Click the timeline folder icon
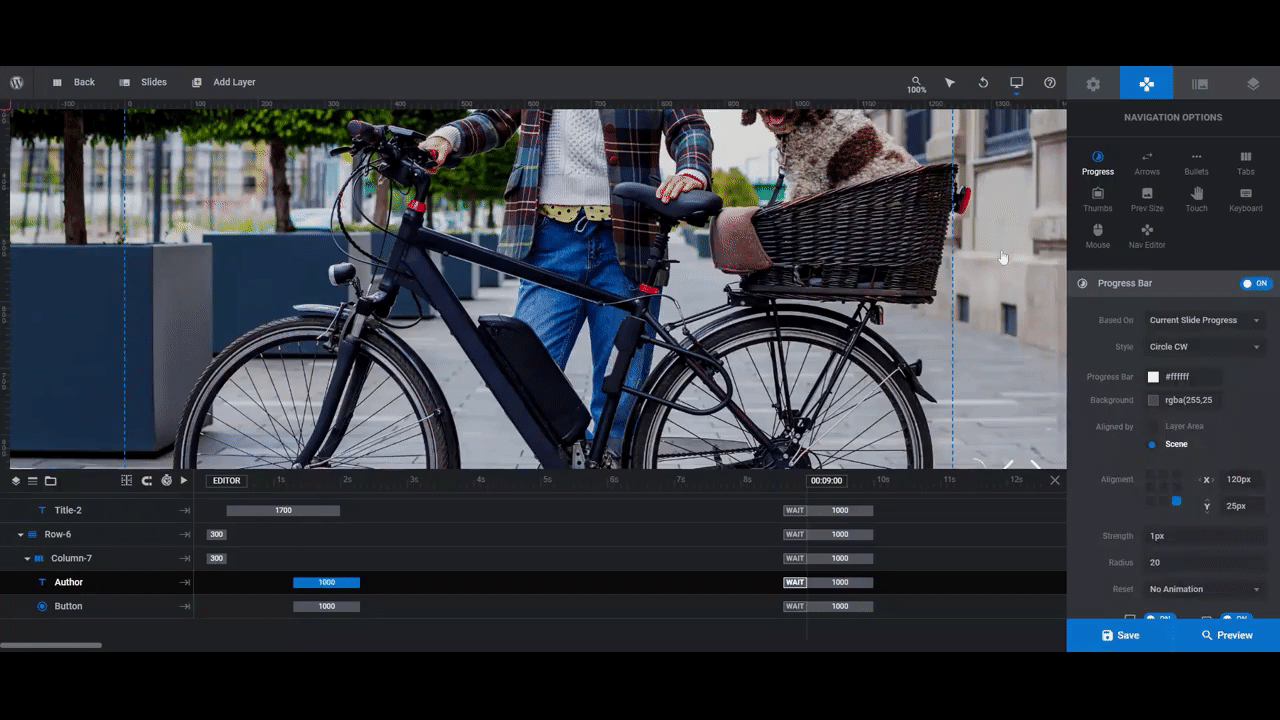This screenshot has height=720, width=1280. click(x=50, y=481)
